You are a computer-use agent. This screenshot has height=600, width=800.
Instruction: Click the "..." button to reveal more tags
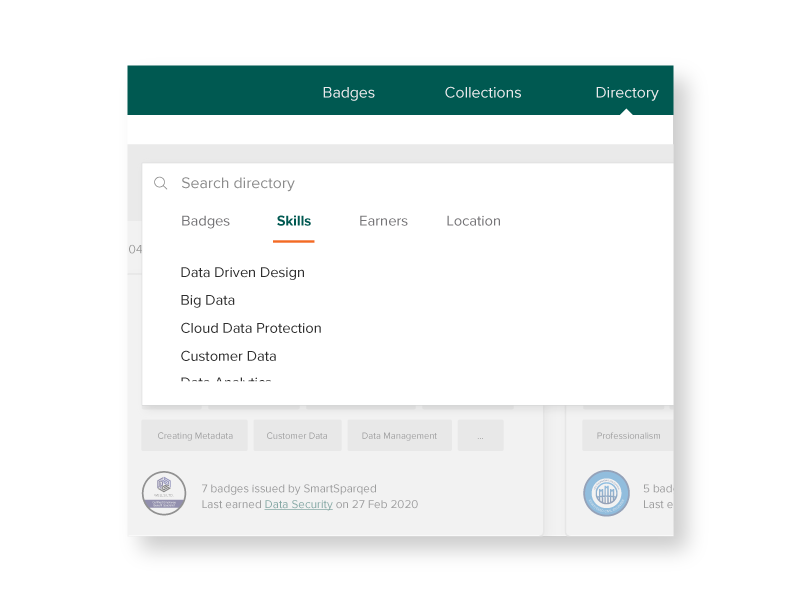480,435
